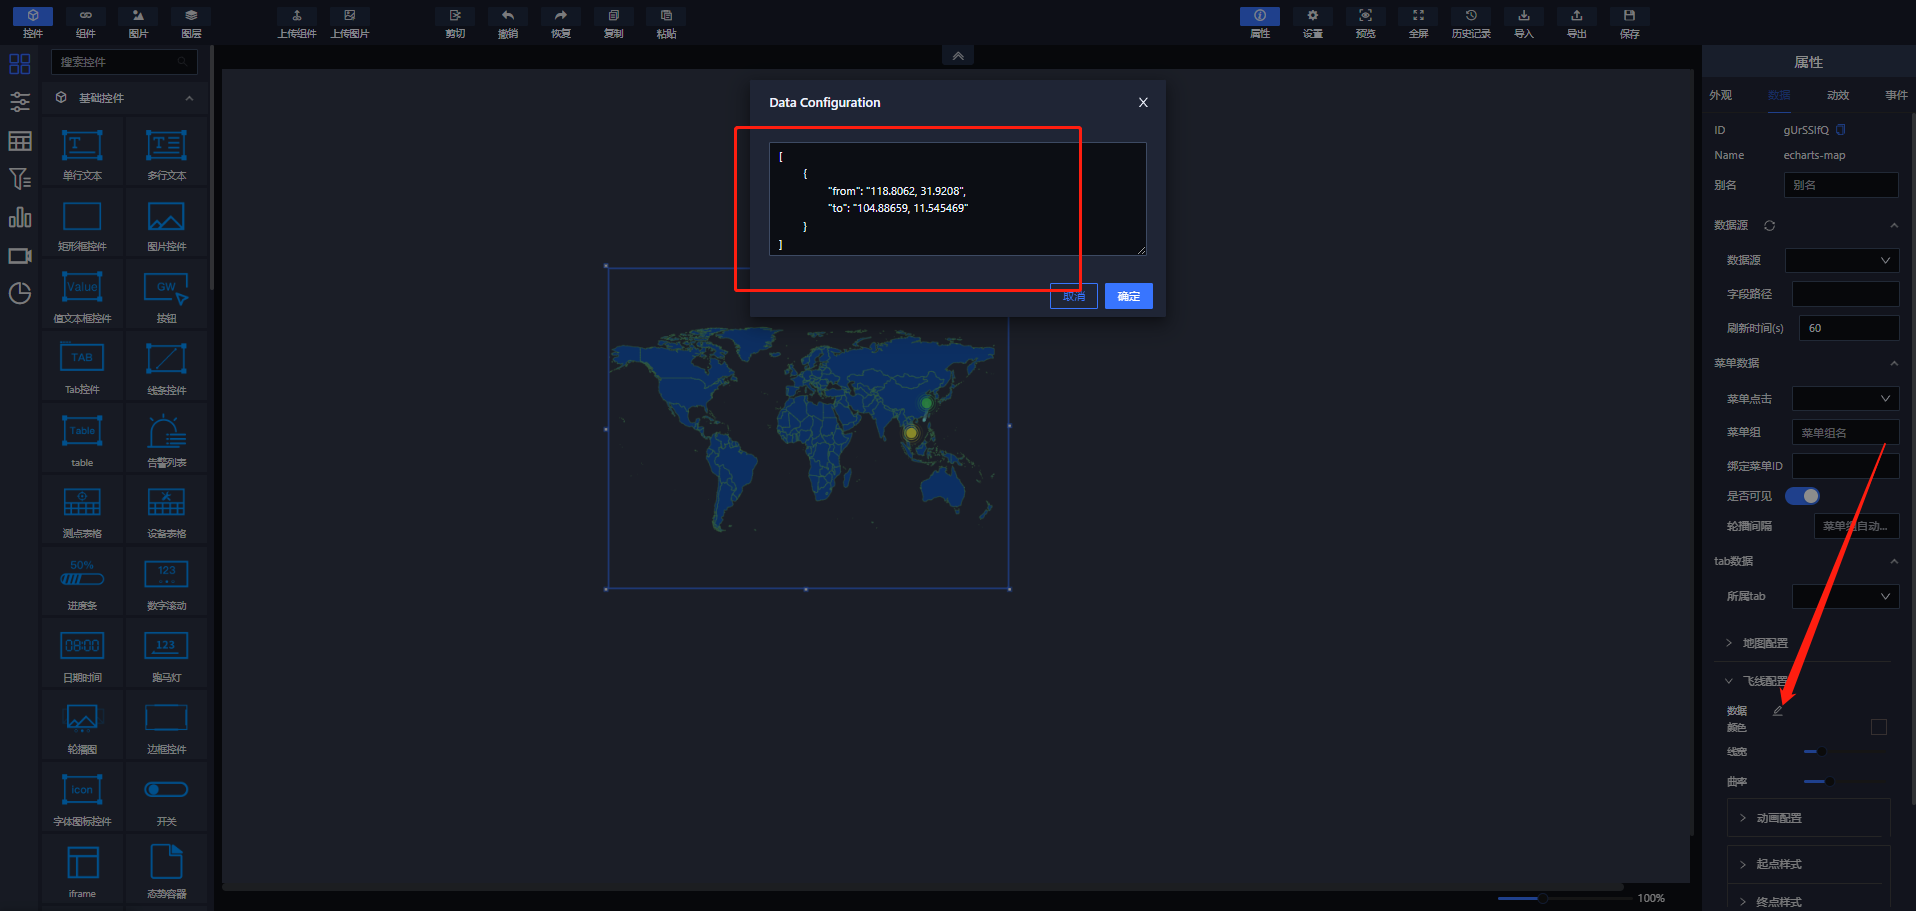This screenshot has width=1920, height=911.
Task: Click the 预览 (preview) toolbar icon
Action: pos(1365,22)
